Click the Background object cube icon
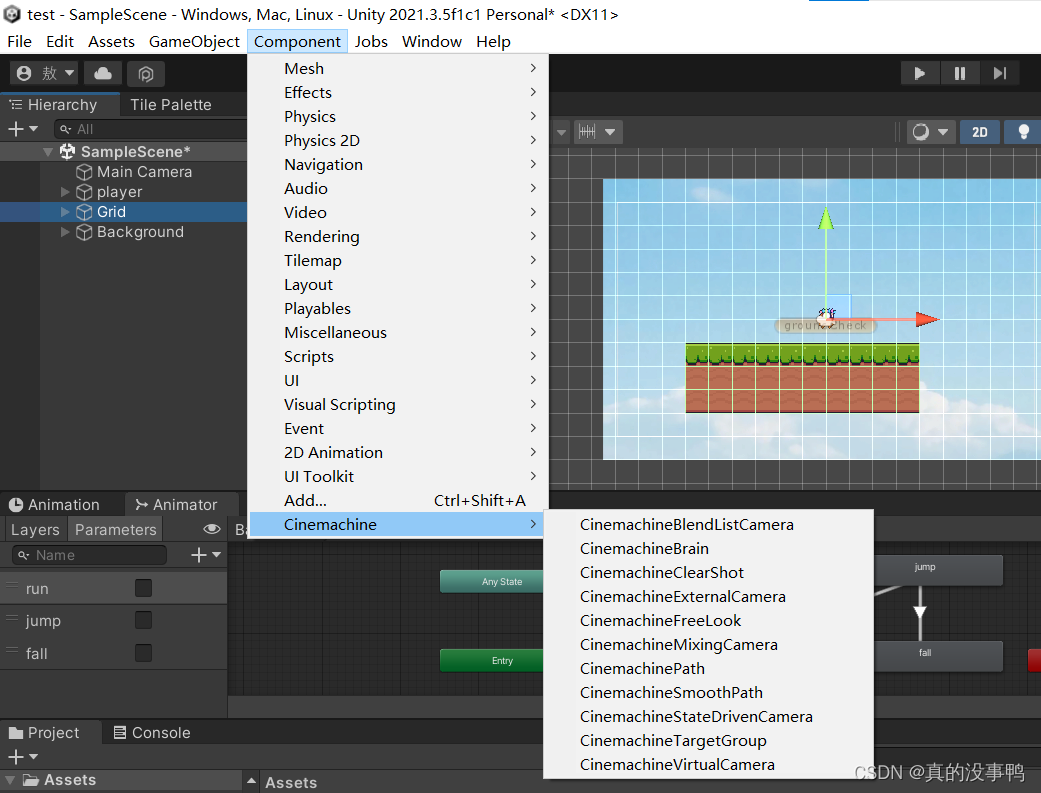This screenshot has height=793, width=1041. (x=84, y=232)
